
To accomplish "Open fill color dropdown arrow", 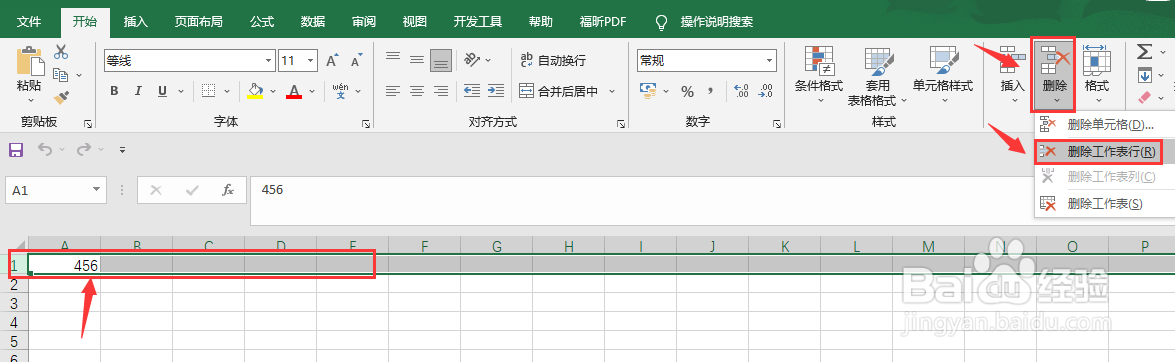I will (x=273, y=91).
